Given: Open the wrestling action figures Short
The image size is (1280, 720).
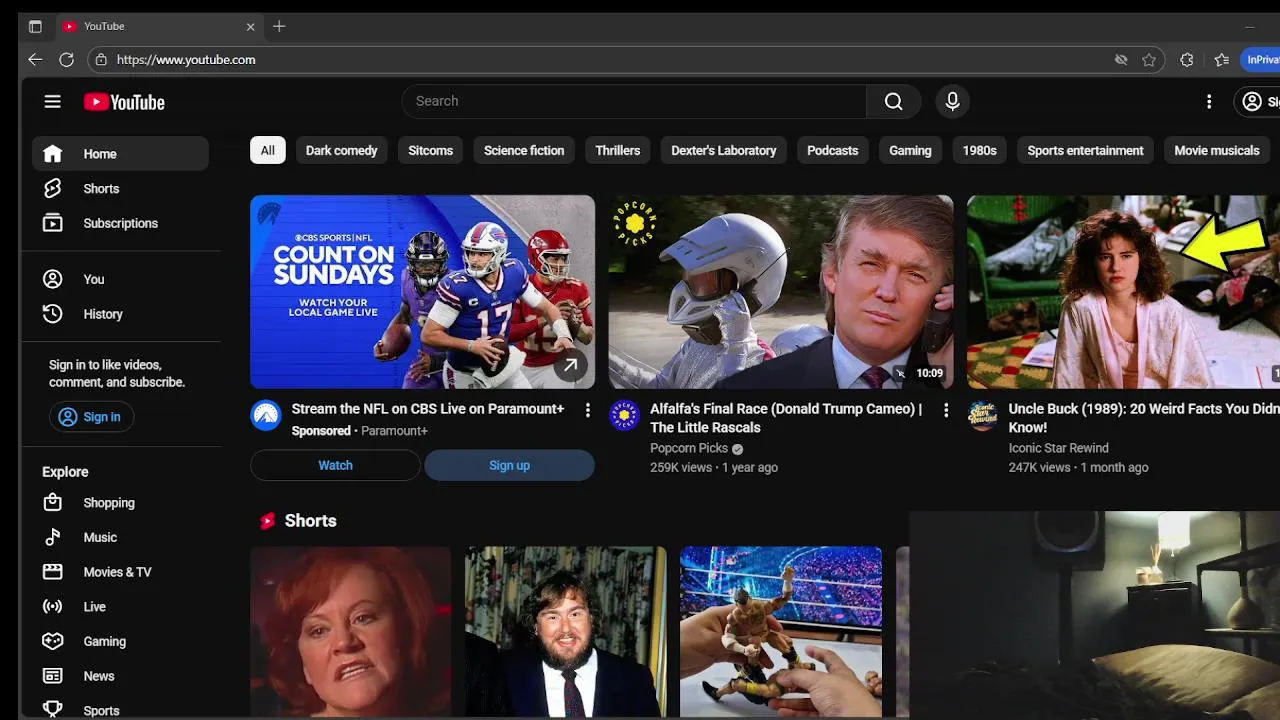Looking at the screenshot, I should (x=781, y=632).
